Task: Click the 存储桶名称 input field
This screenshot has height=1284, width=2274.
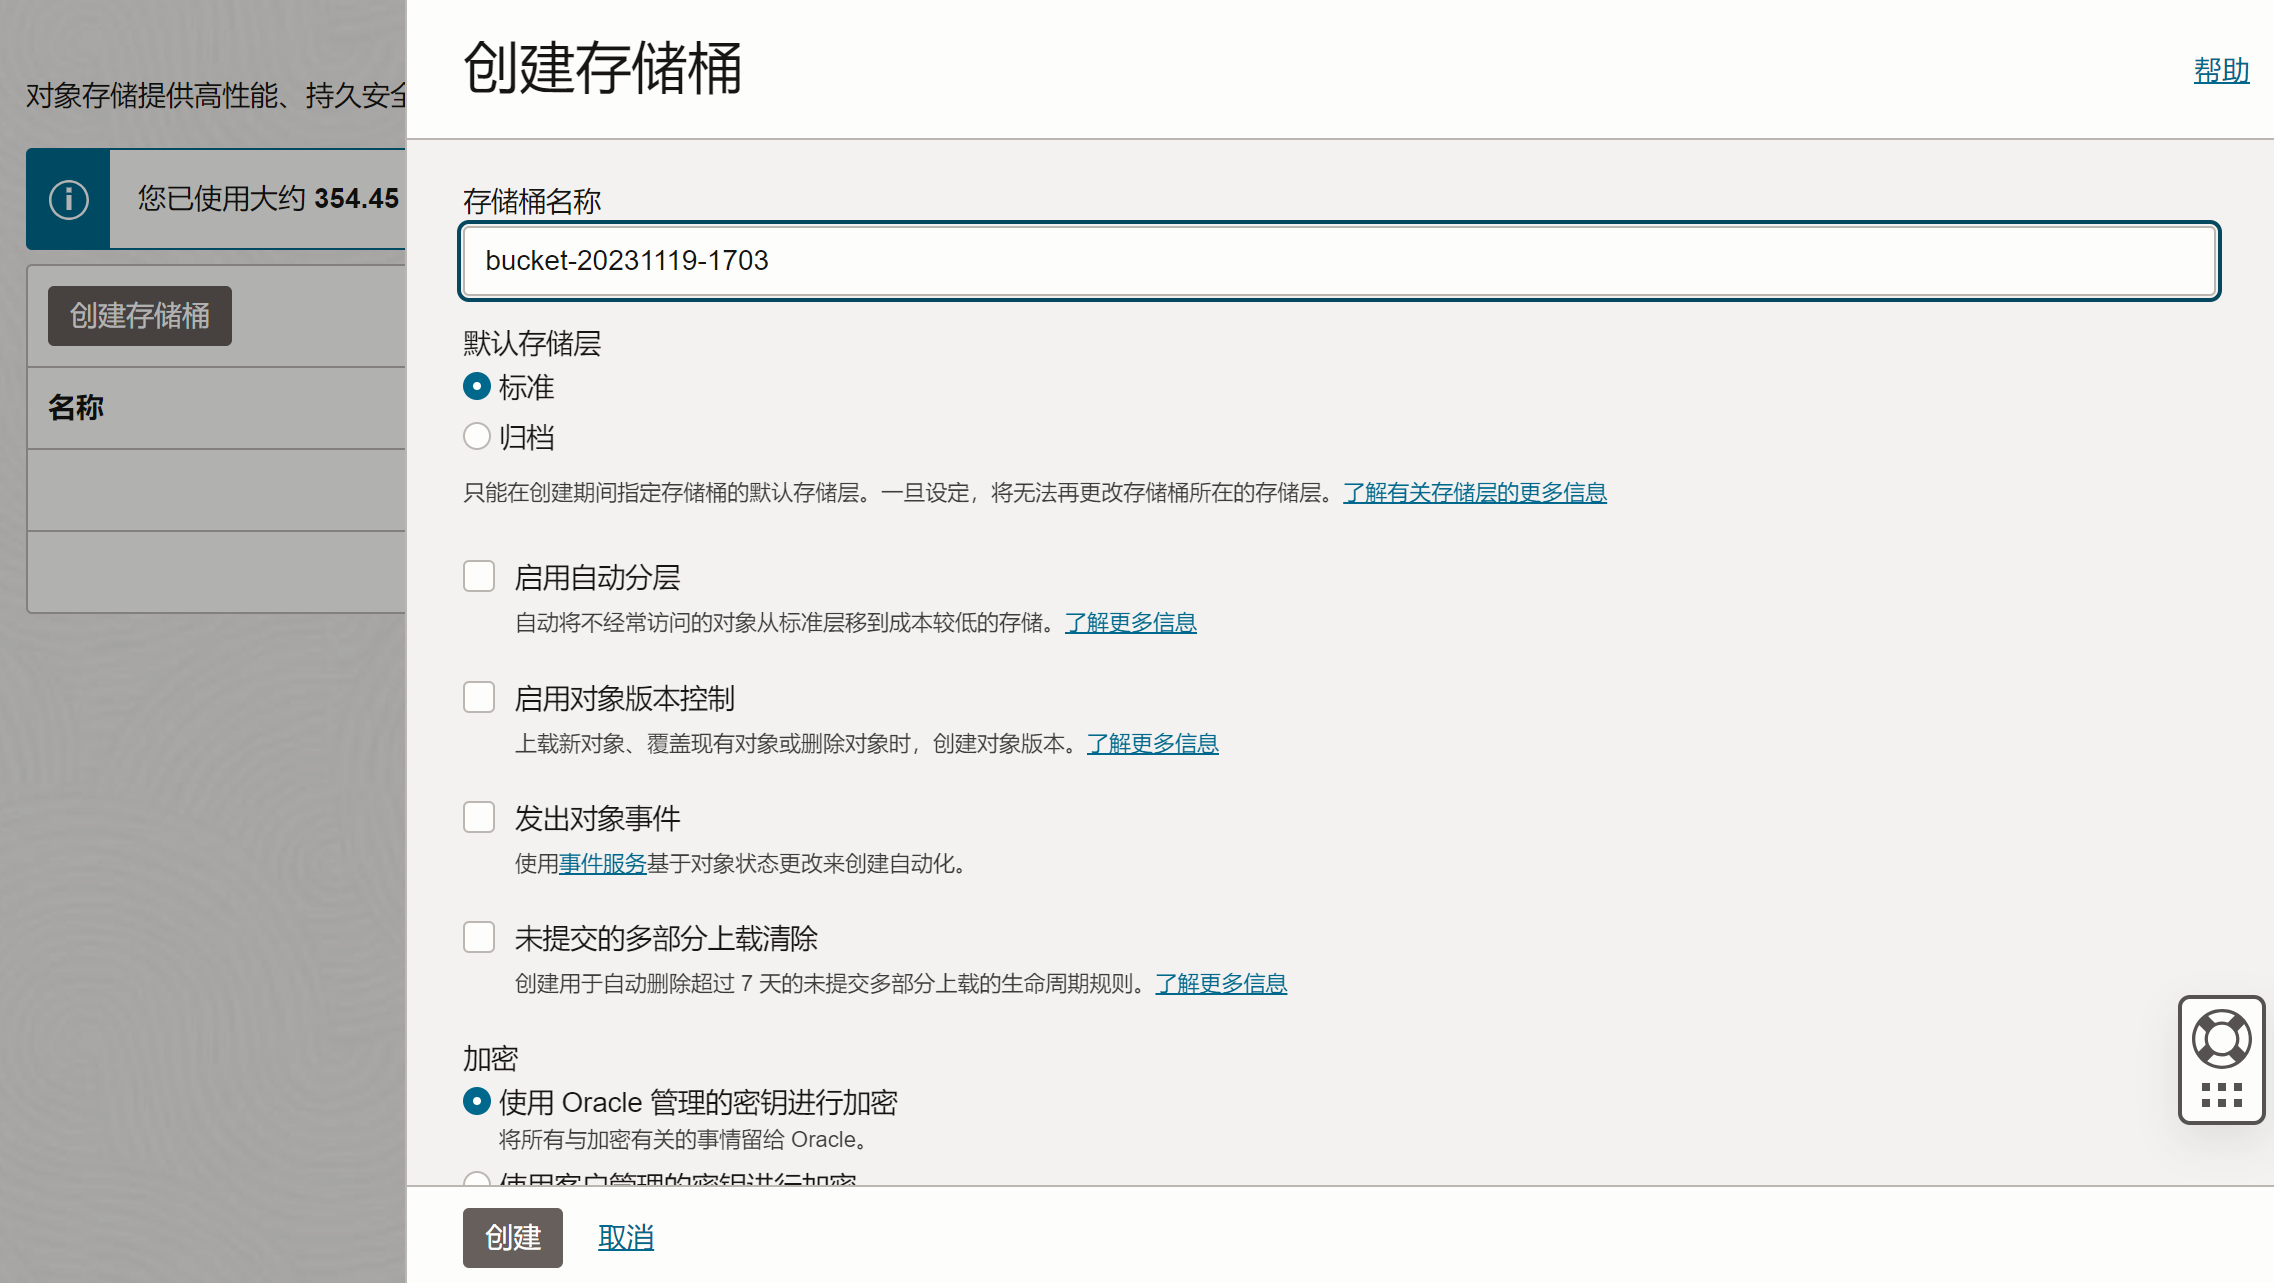Action: tap(1339, 261)
